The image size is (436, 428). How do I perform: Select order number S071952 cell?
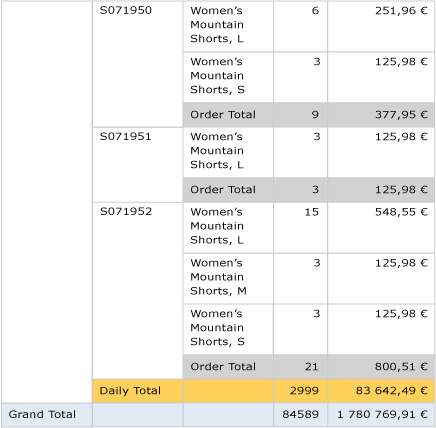pyautogui.click(x=138, y=290)
